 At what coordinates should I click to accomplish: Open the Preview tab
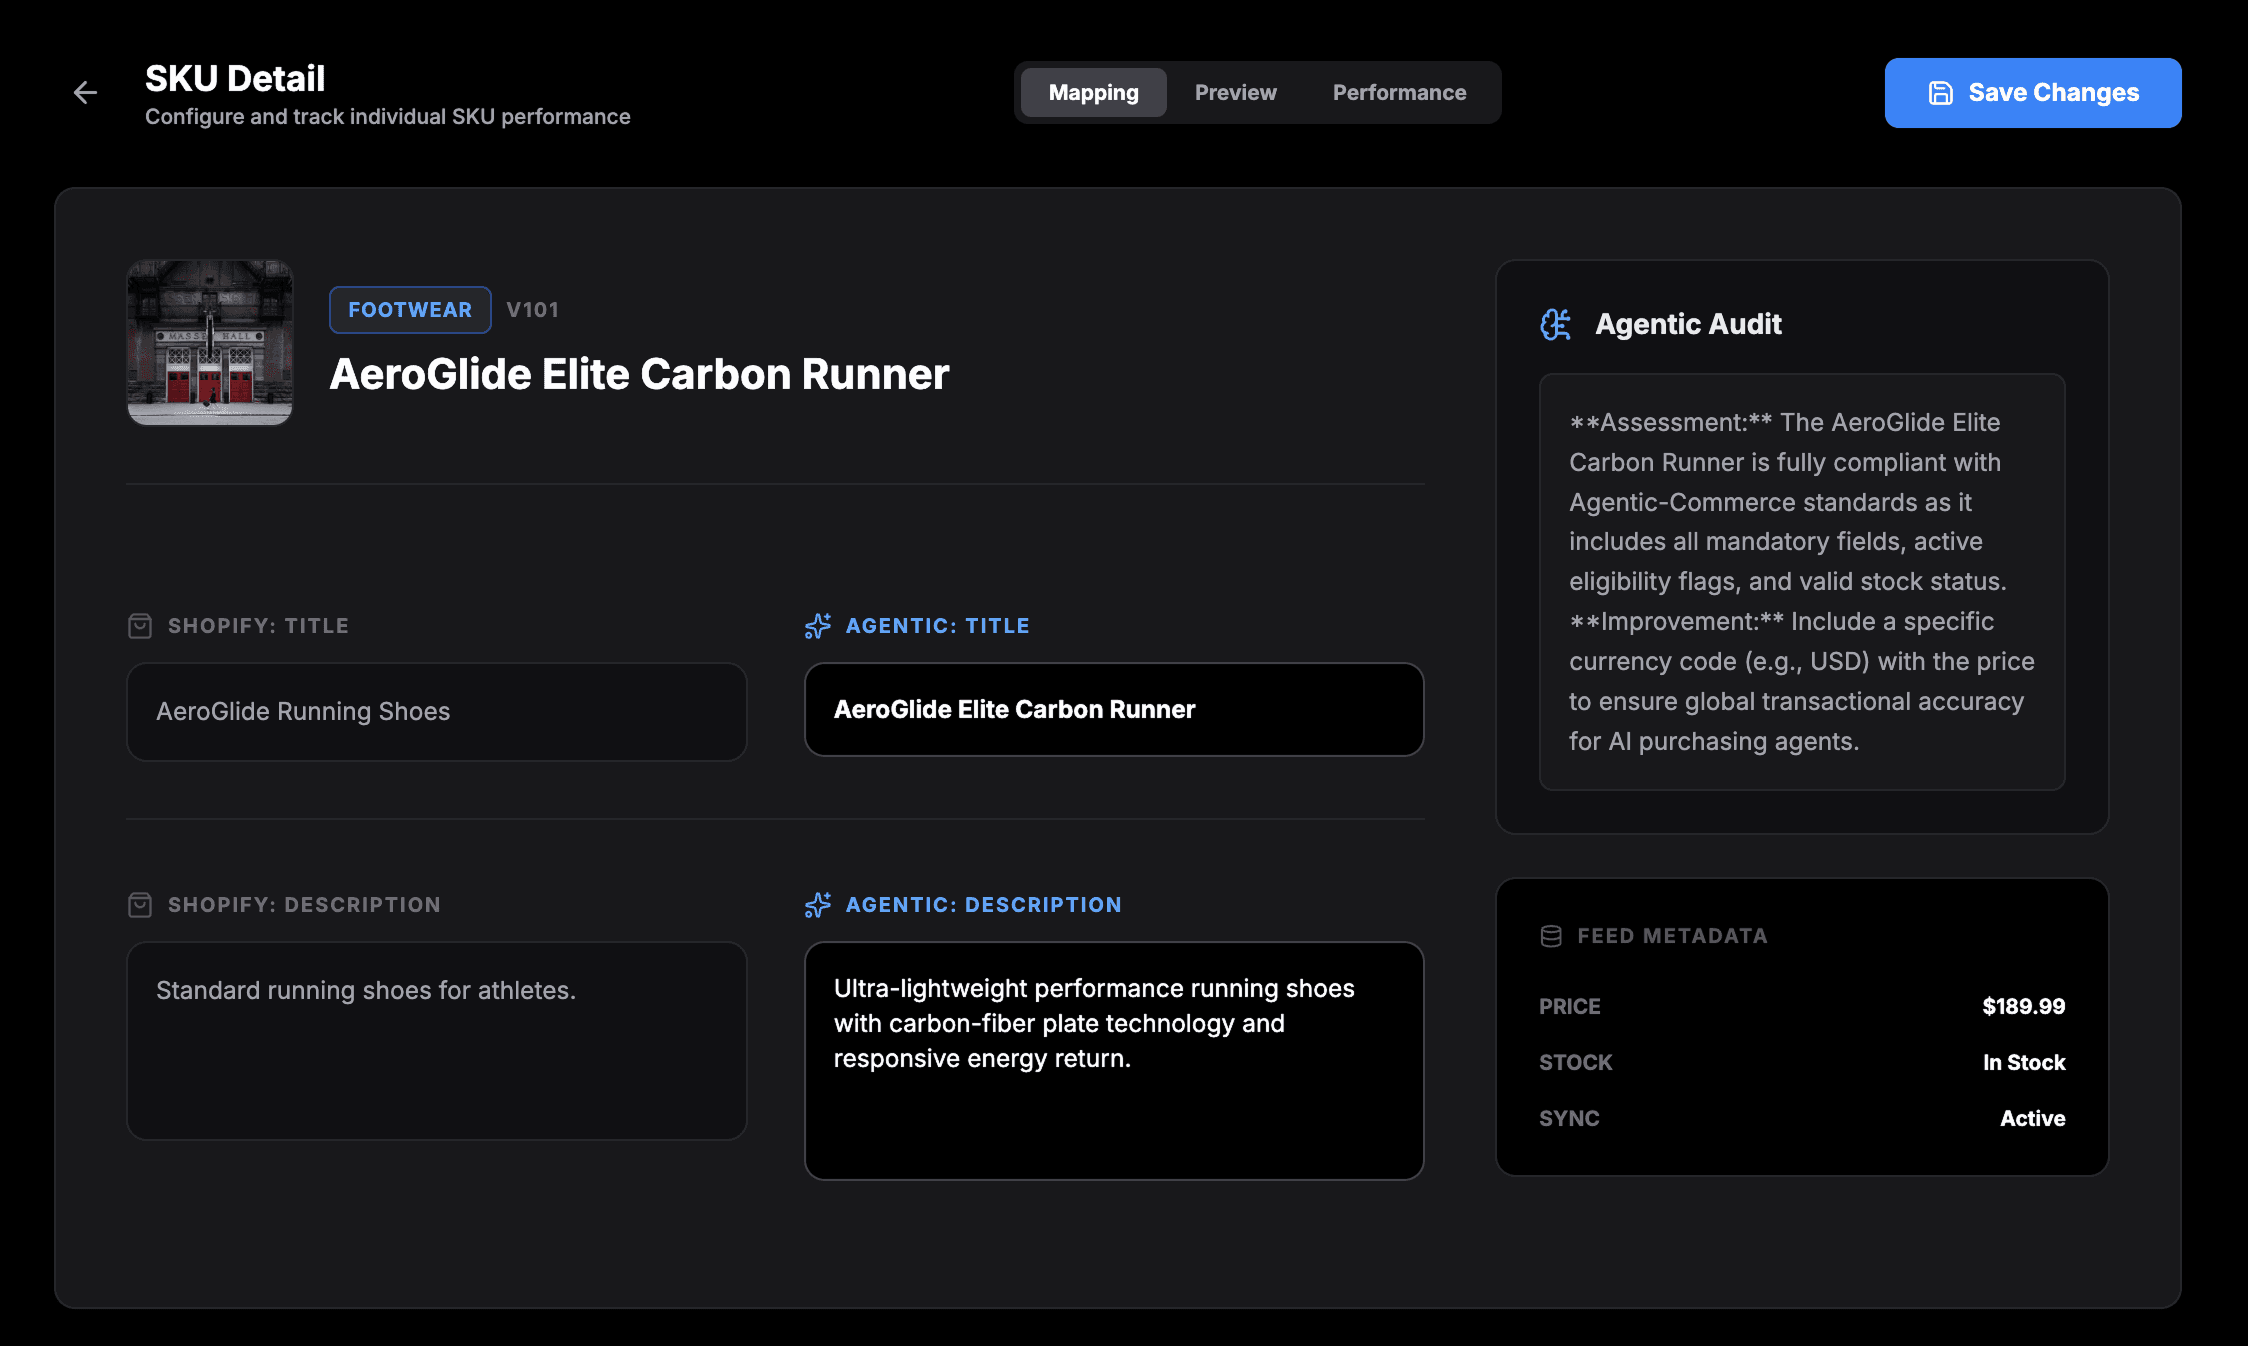point(1235,93)
